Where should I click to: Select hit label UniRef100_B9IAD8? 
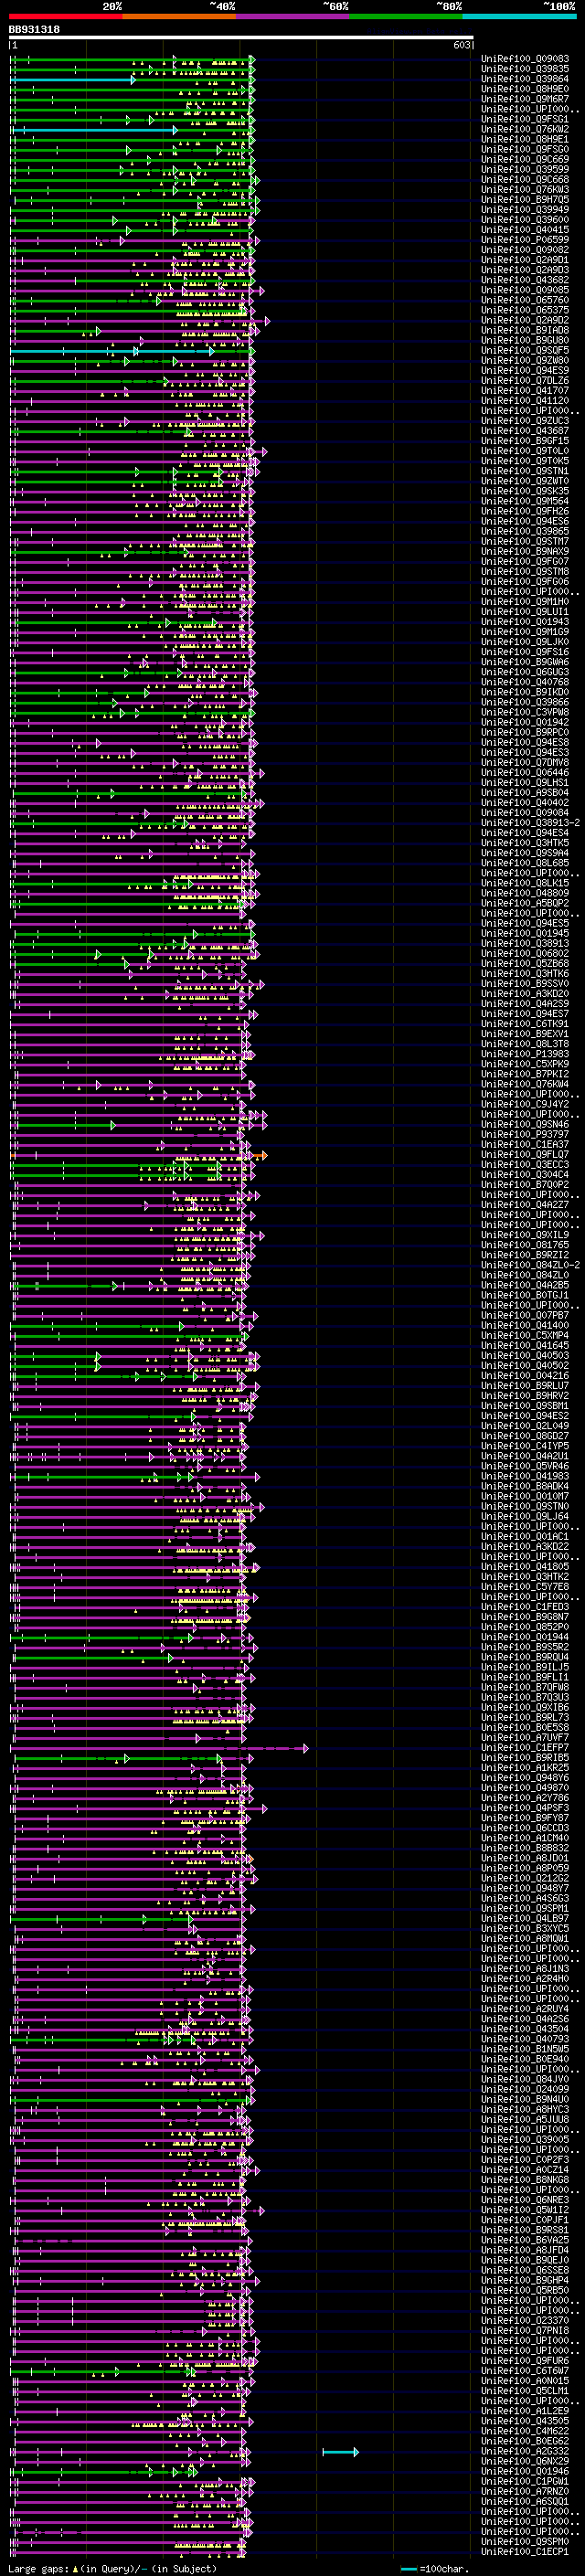525,330
